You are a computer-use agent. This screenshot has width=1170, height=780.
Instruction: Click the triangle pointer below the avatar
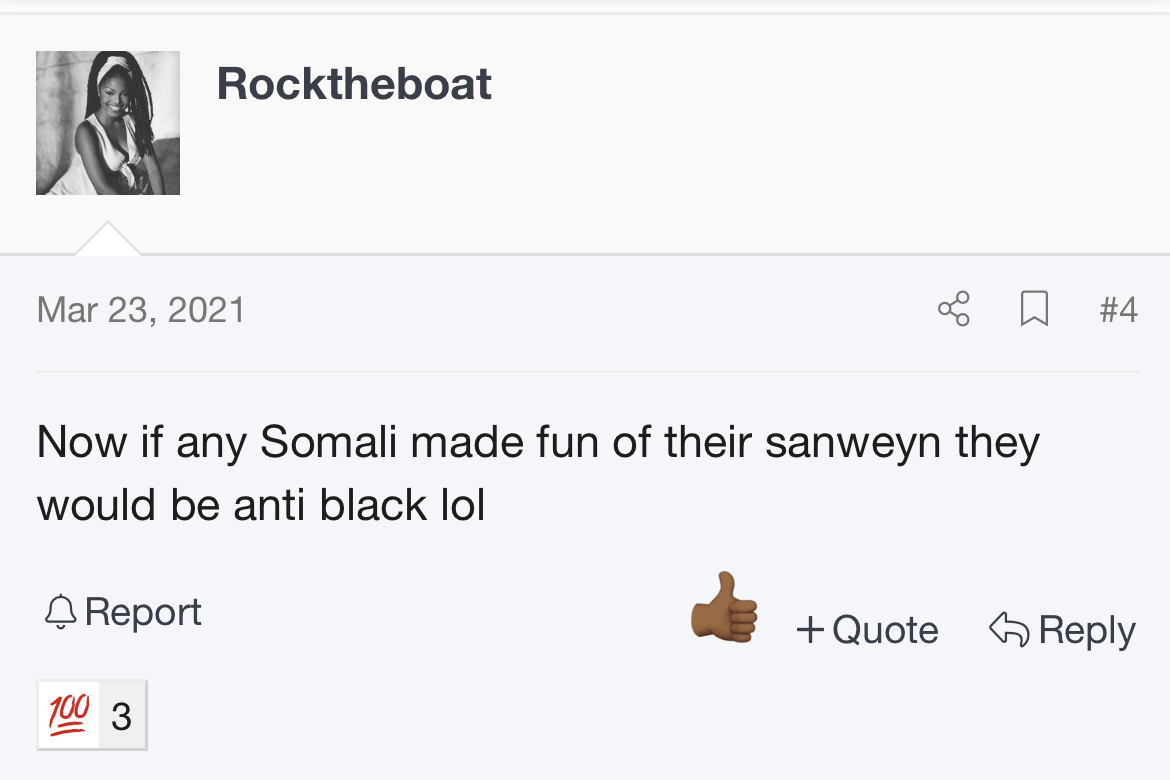coord(107,239)
